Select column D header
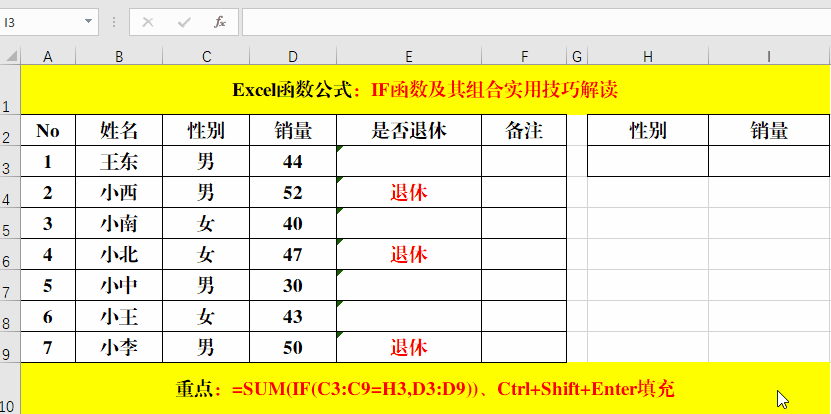The height and width of the screenshot is (414, 831). [x=293, y=56]
